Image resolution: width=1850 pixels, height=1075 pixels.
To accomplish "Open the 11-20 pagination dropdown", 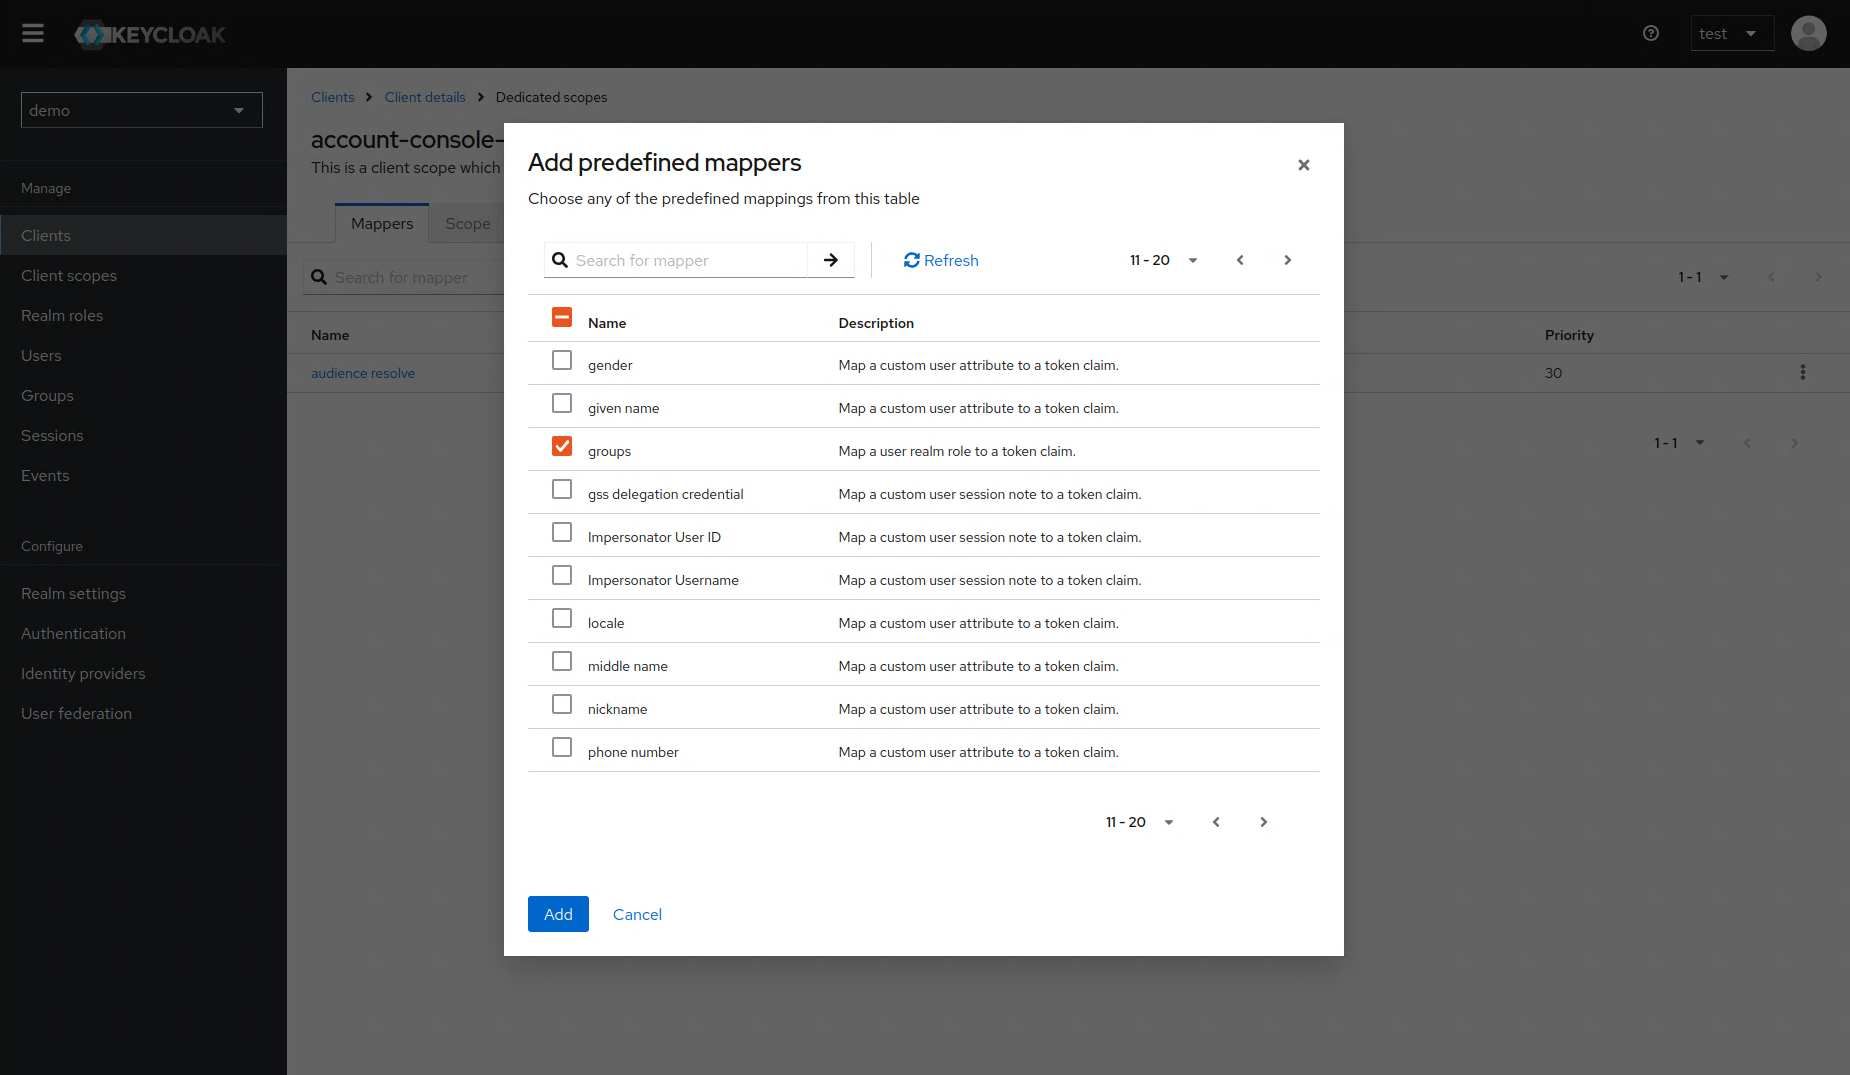I will [1163, 260].
